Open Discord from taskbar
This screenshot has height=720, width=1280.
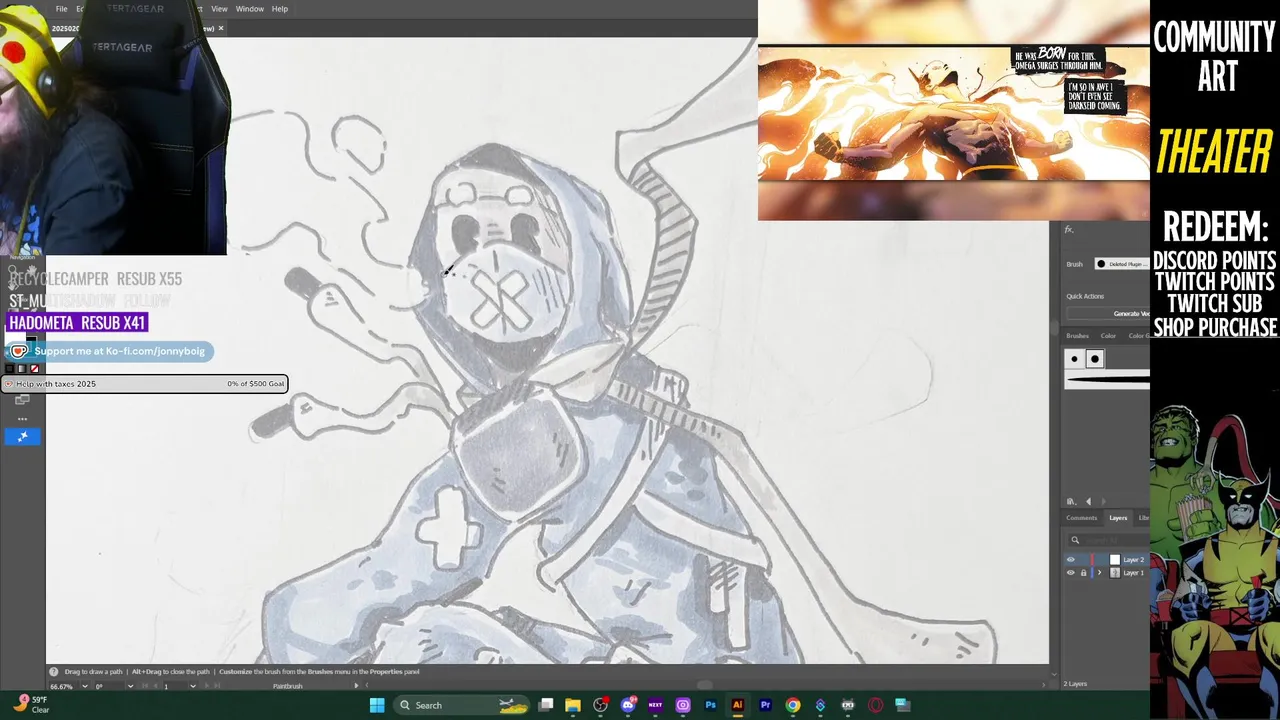coord(628,705)
